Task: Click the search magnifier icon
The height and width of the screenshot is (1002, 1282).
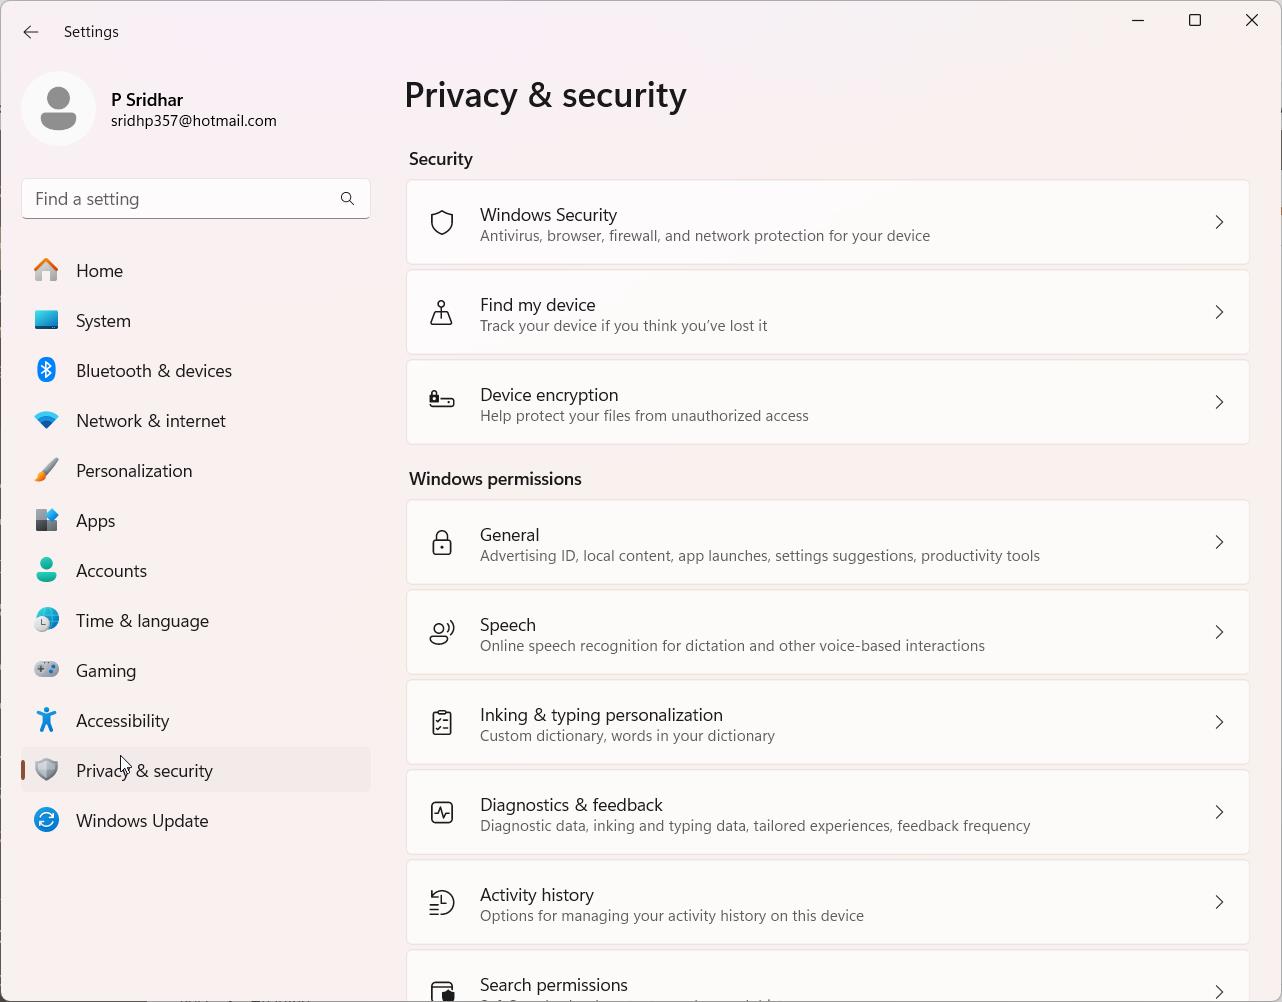Action: coord(347,199)
